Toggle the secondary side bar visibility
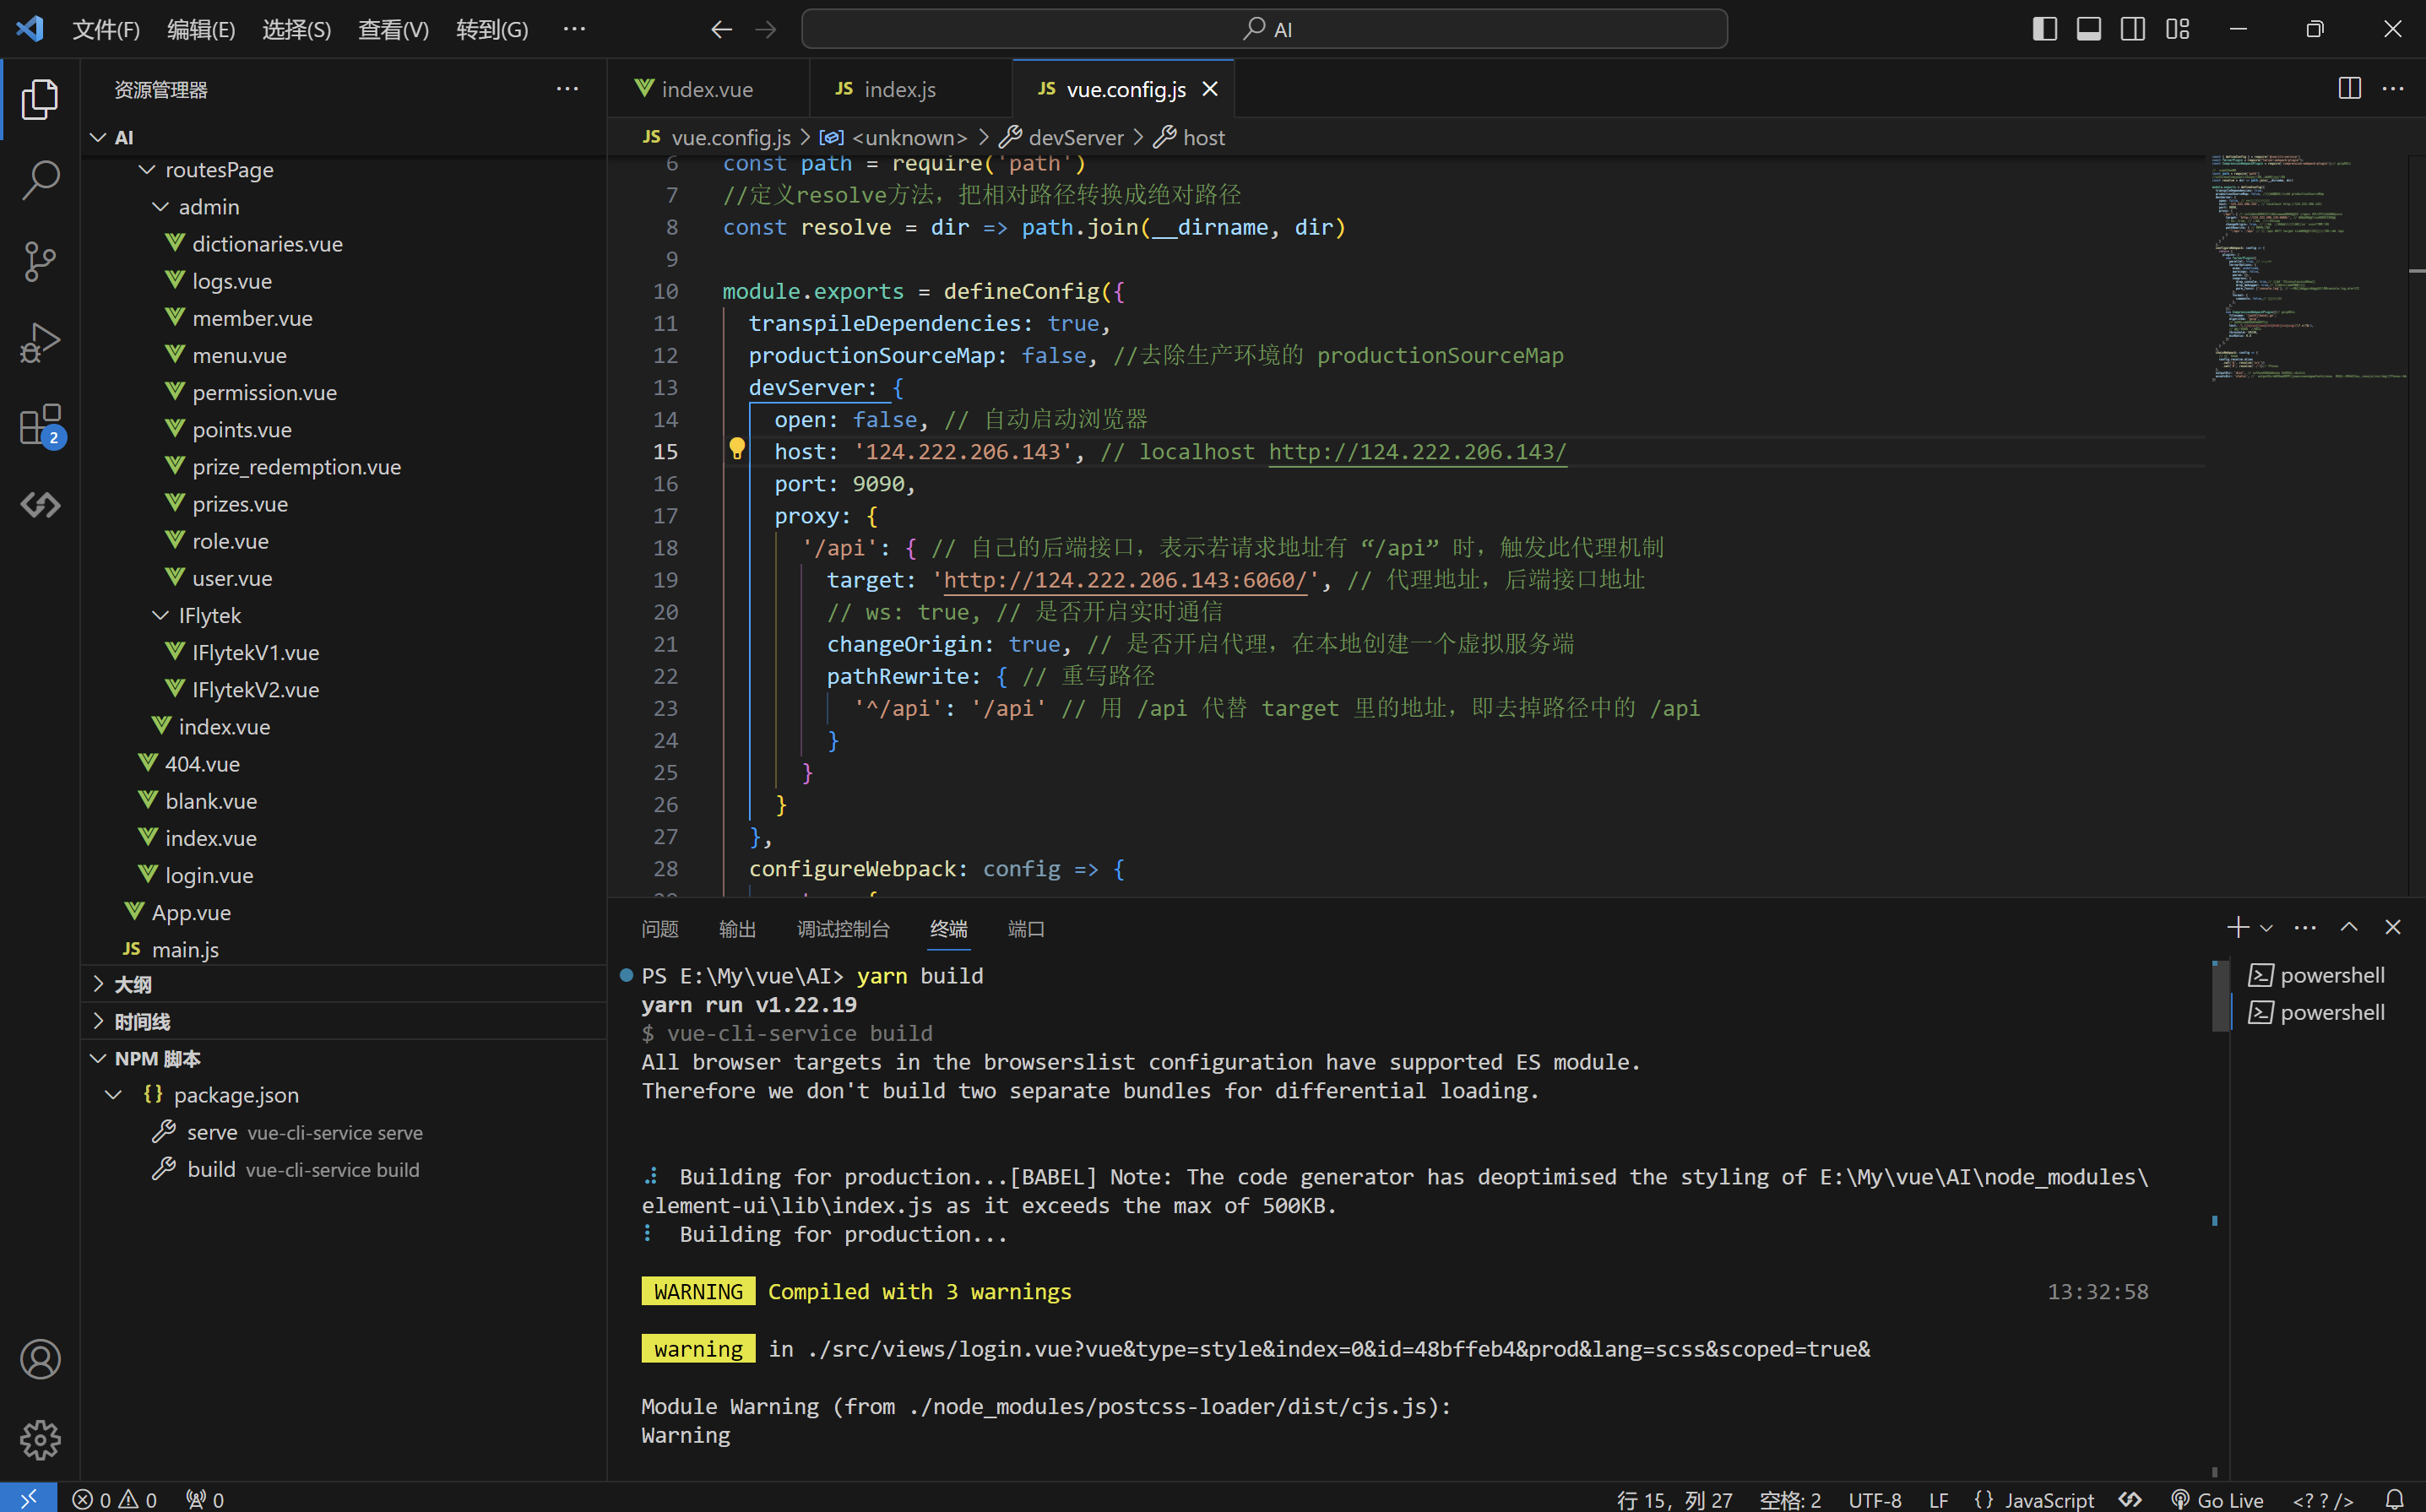This screenshot has height=1512, width=2426. pos(2133,29)
